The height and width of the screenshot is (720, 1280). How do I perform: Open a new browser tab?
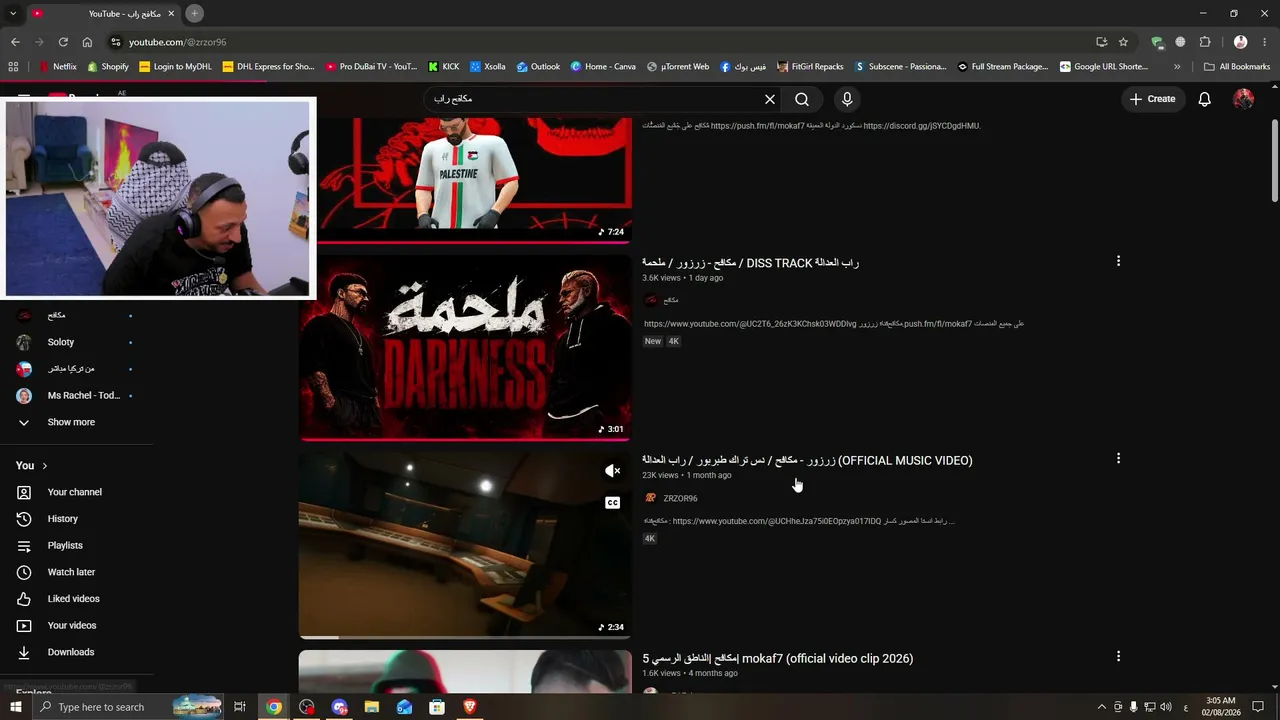[x=195, y=13]
